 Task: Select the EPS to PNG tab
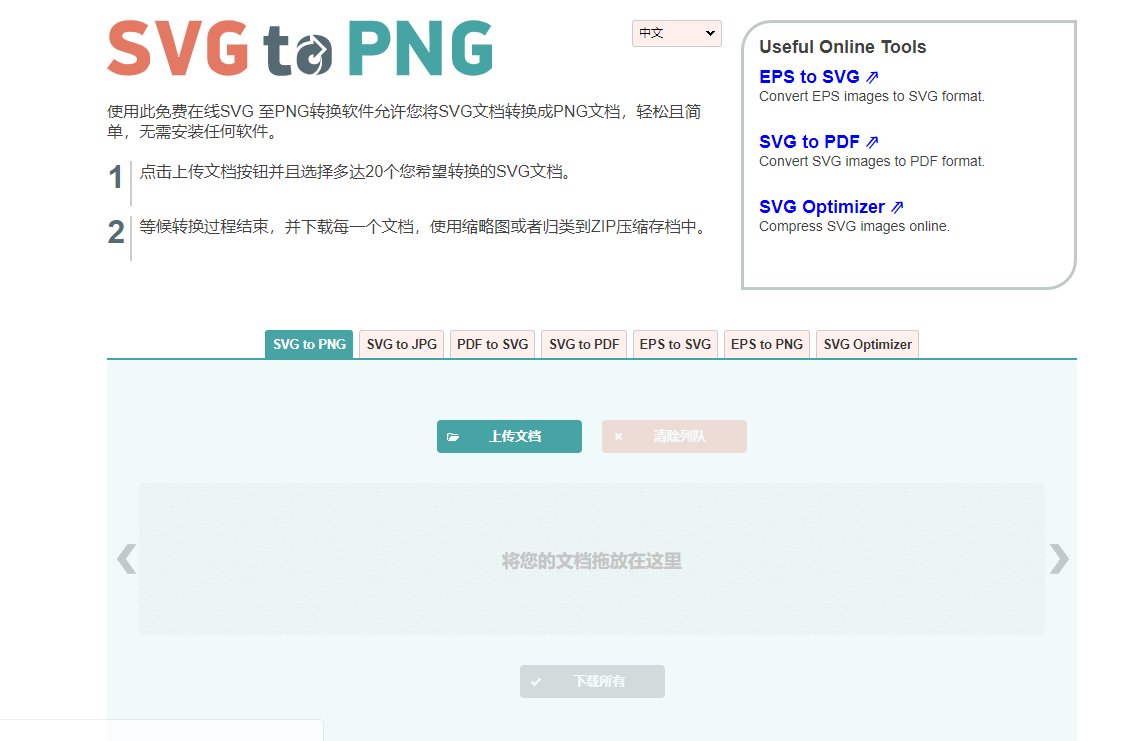coord(766,343)
